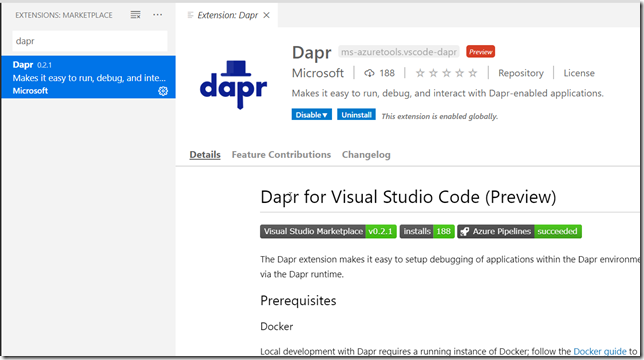Screen dimensions: 644x360
Task: Click the Microsoft publisher name
Action: click(318, 73)
